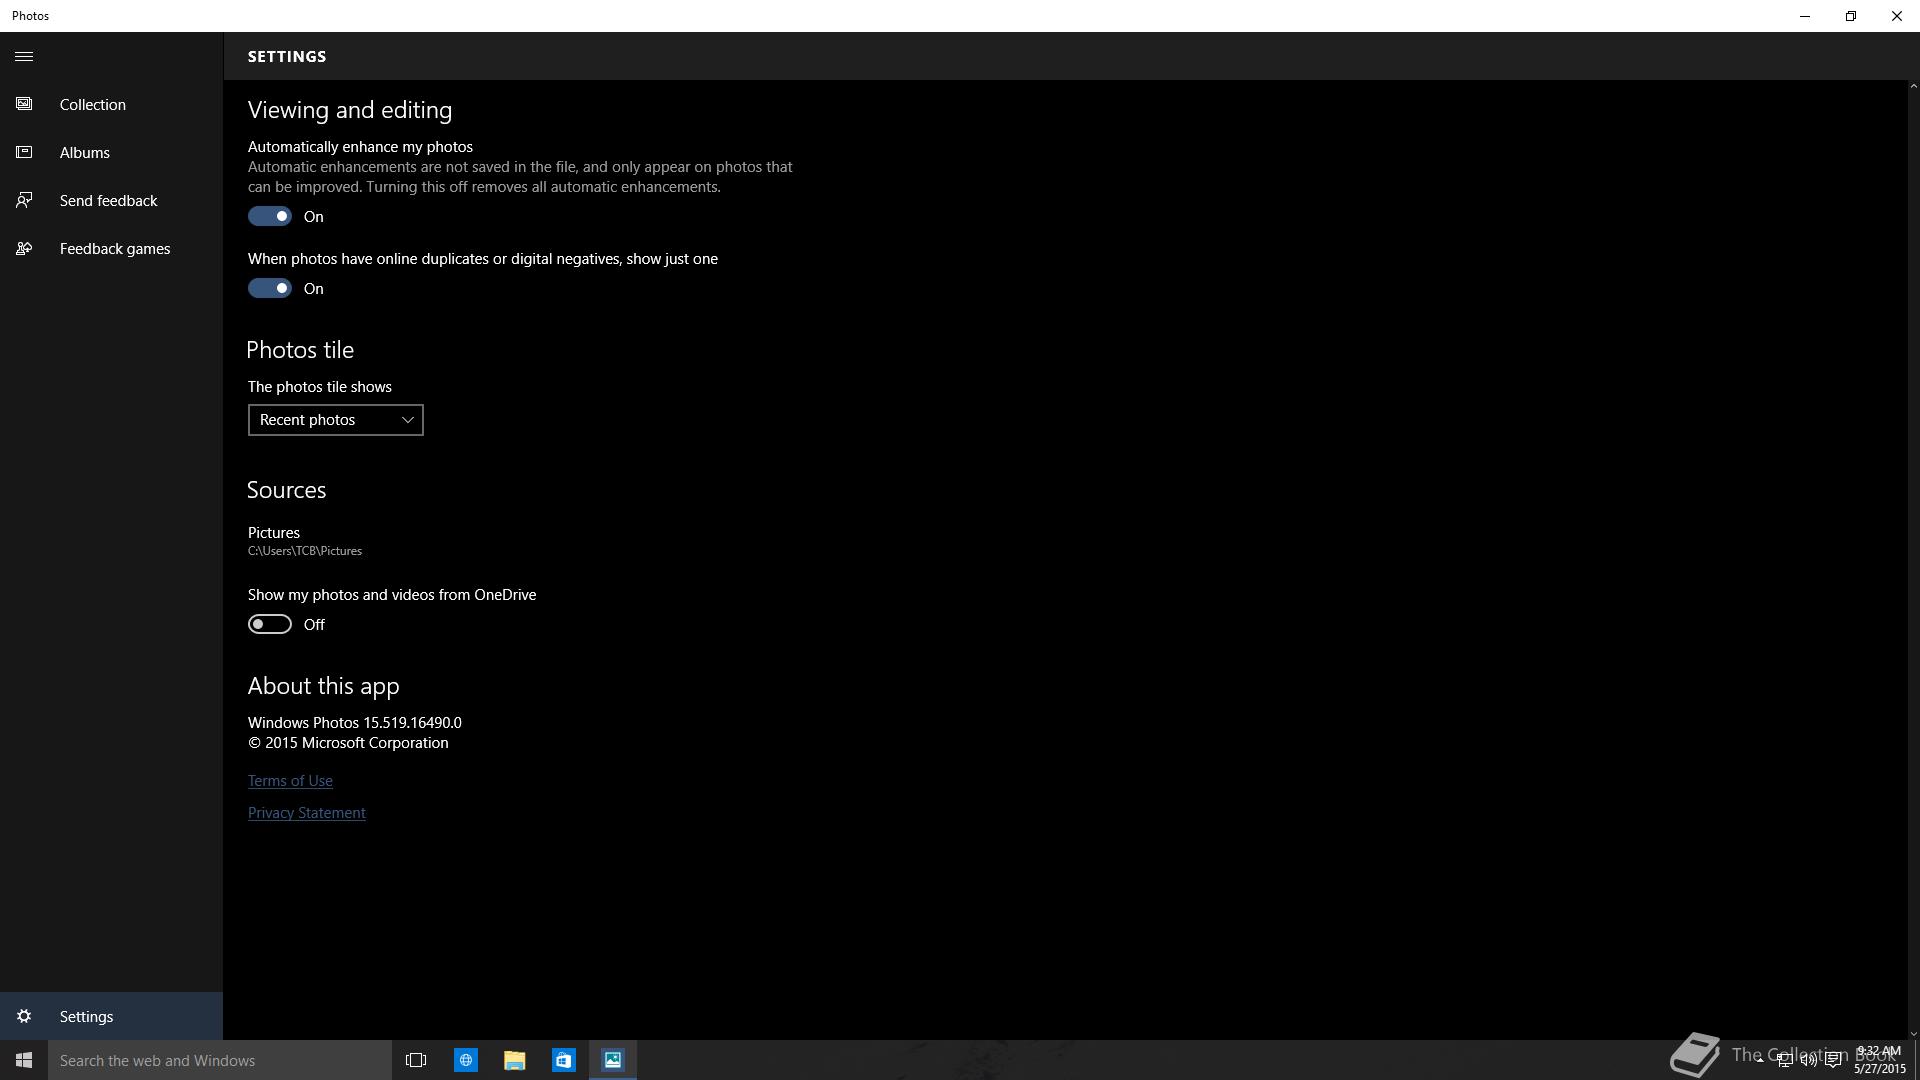Screen dimensions: 1920x1080
Task: Click the Collection sidebar icon
Action: pos(24,104)
